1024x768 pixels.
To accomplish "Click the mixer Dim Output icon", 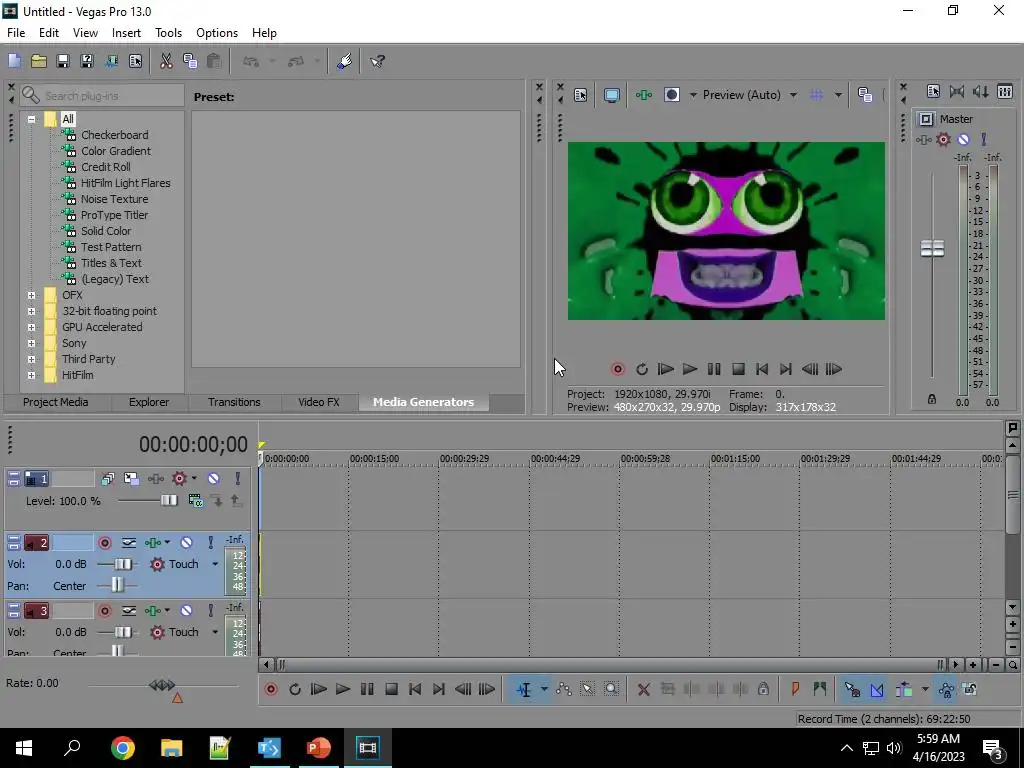I will click(980, 91).
